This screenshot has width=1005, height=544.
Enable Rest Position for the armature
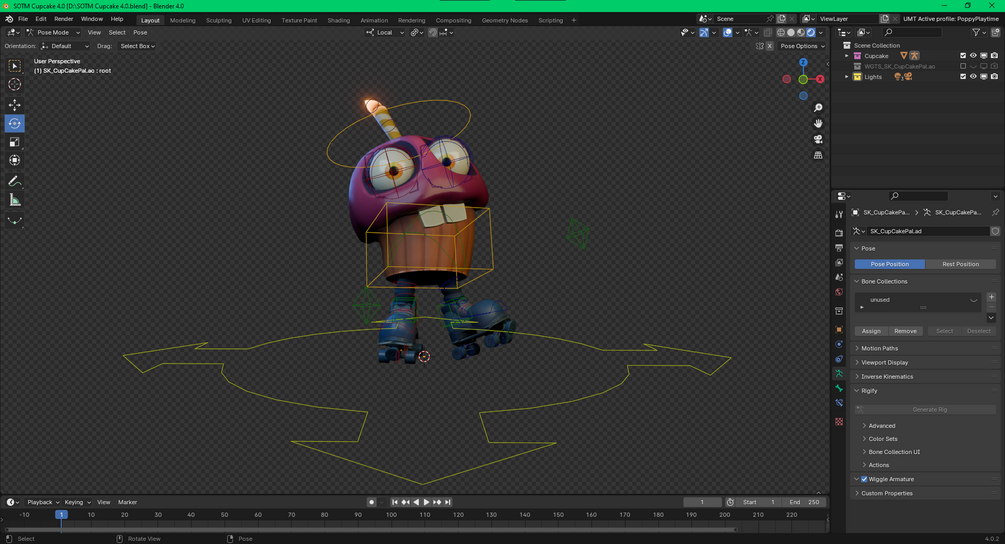(x=960, y=264)
